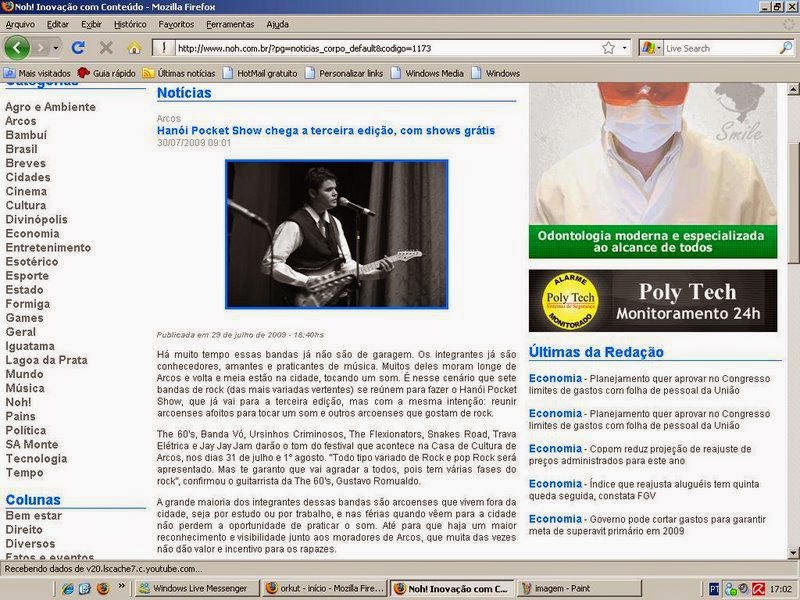
Task: Launch Internet Explorer from quick launch
Action: [67, 589]
